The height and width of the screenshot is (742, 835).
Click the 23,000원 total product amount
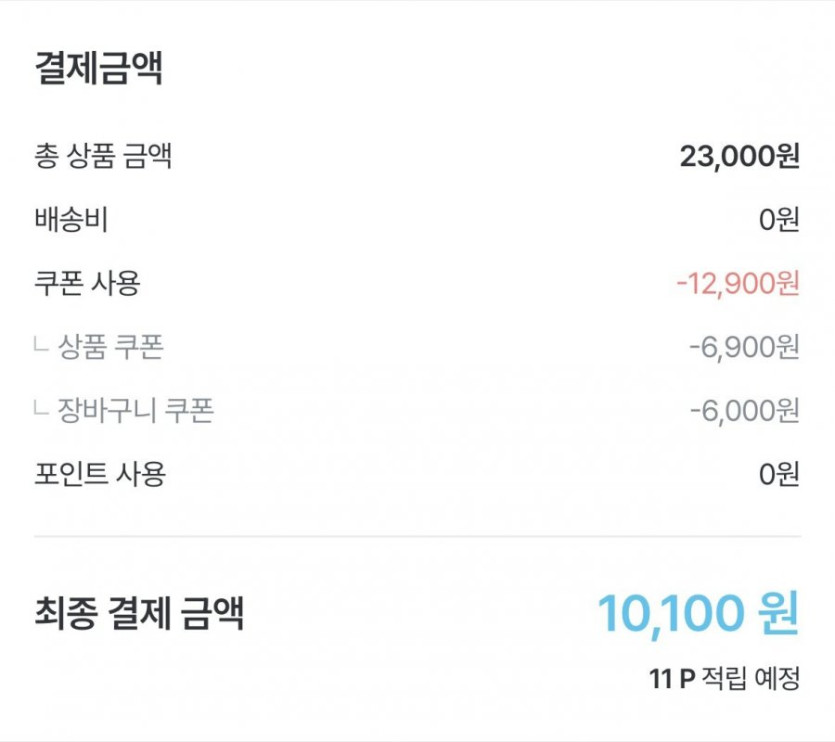tap(739, 156)
